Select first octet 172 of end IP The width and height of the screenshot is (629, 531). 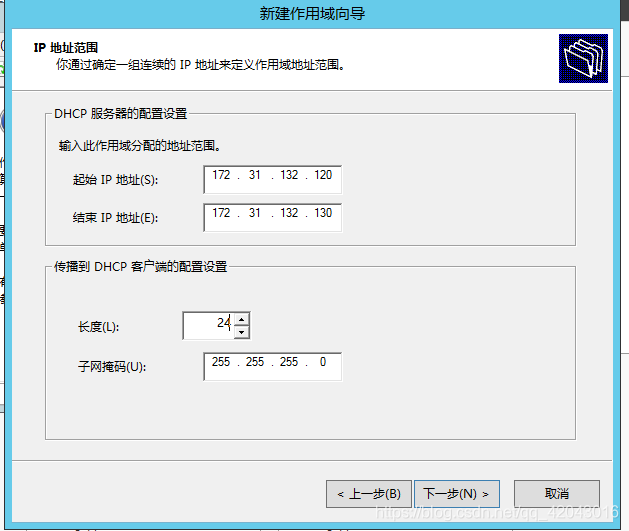[221, 213]
